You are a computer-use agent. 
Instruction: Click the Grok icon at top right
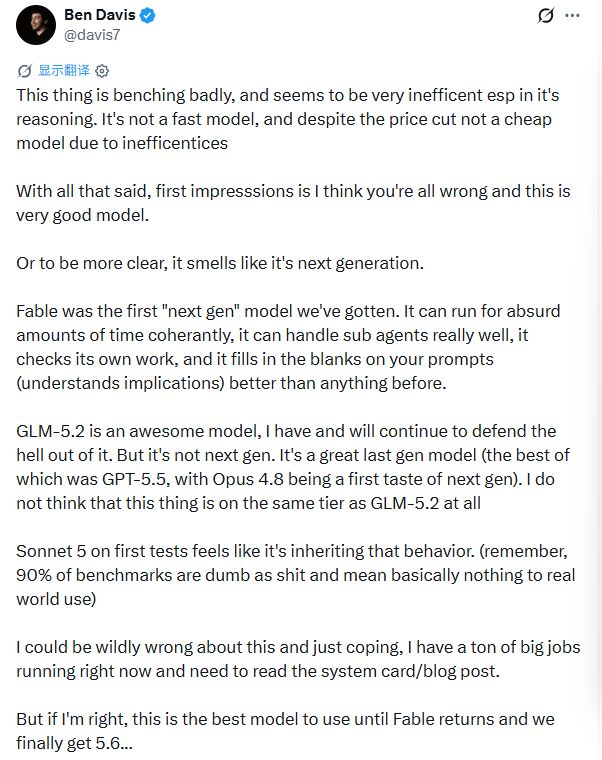click(545, 16)
